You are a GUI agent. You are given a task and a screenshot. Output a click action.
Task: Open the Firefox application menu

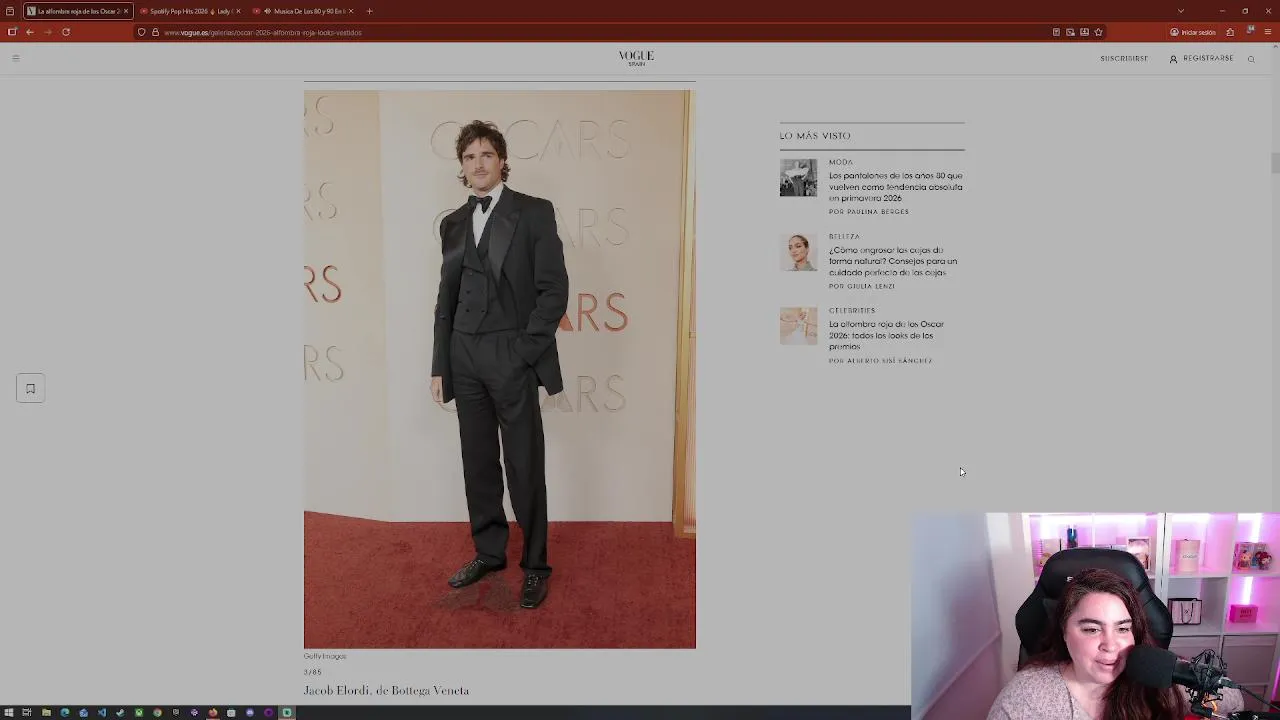[1268, 32]
